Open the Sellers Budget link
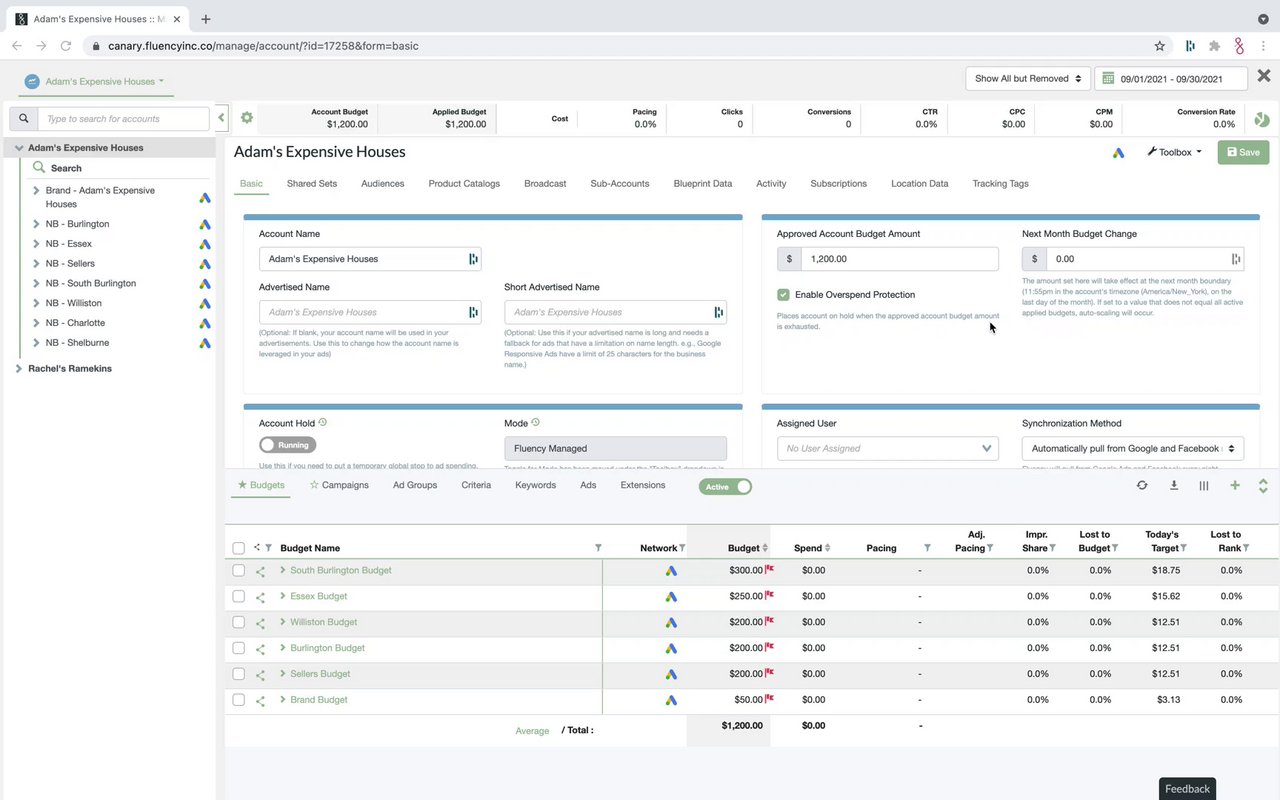 [x=320, y=674]
